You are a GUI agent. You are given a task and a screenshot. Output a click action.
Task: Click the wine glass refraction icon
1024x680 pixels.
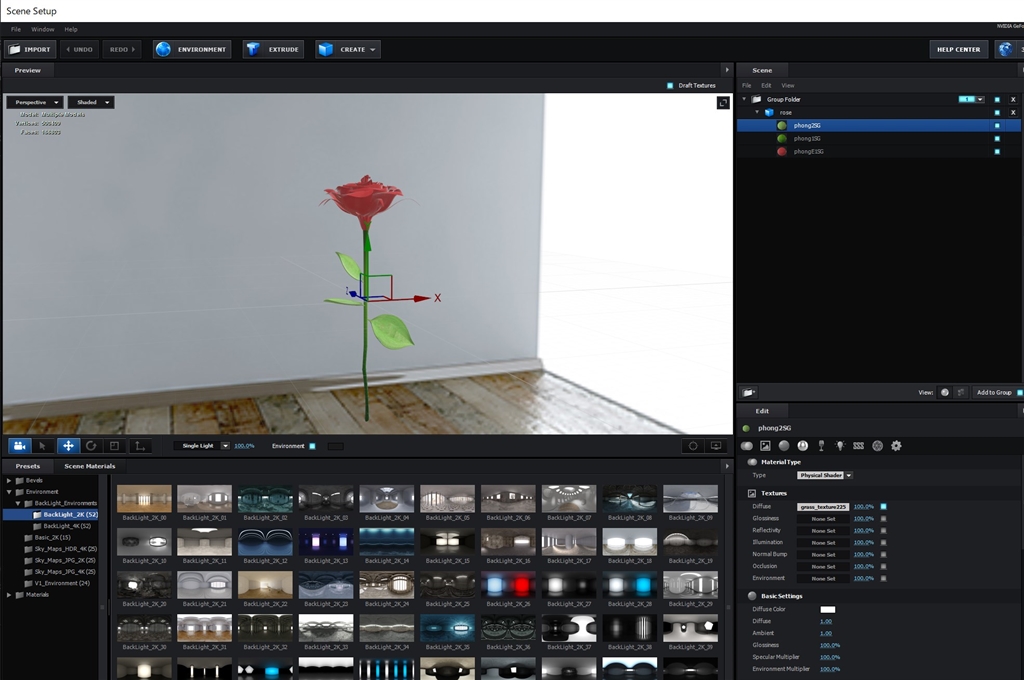(x=821, y=445)
